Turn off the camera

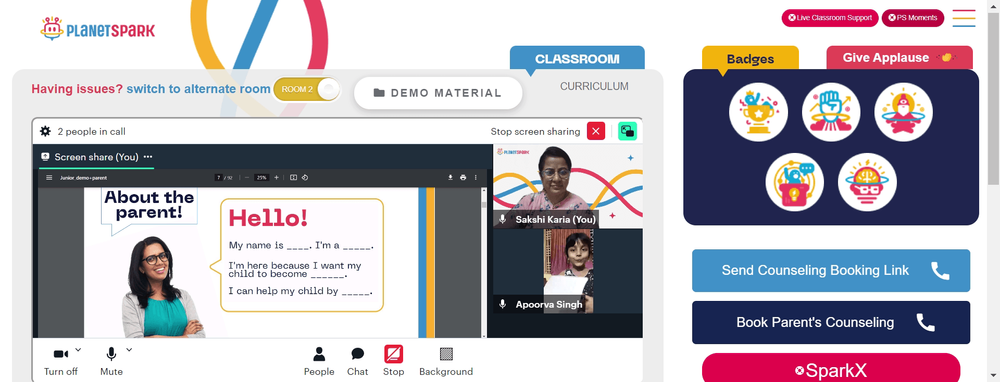click(61, 360)
